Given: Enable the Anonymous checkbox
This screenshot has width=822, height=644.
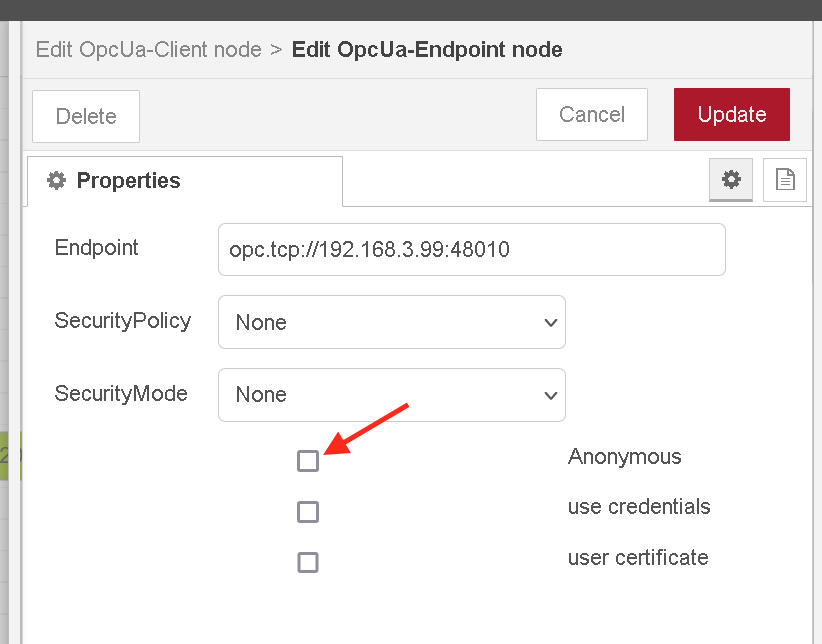Looking at the screenshot, I should 308,461.
